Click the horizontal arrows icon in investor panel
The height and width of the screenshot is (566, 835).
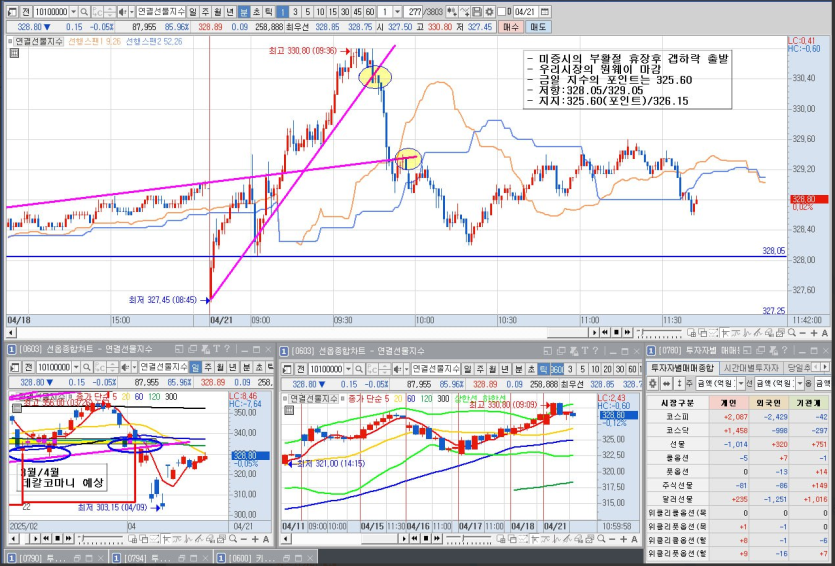point(666,383)
